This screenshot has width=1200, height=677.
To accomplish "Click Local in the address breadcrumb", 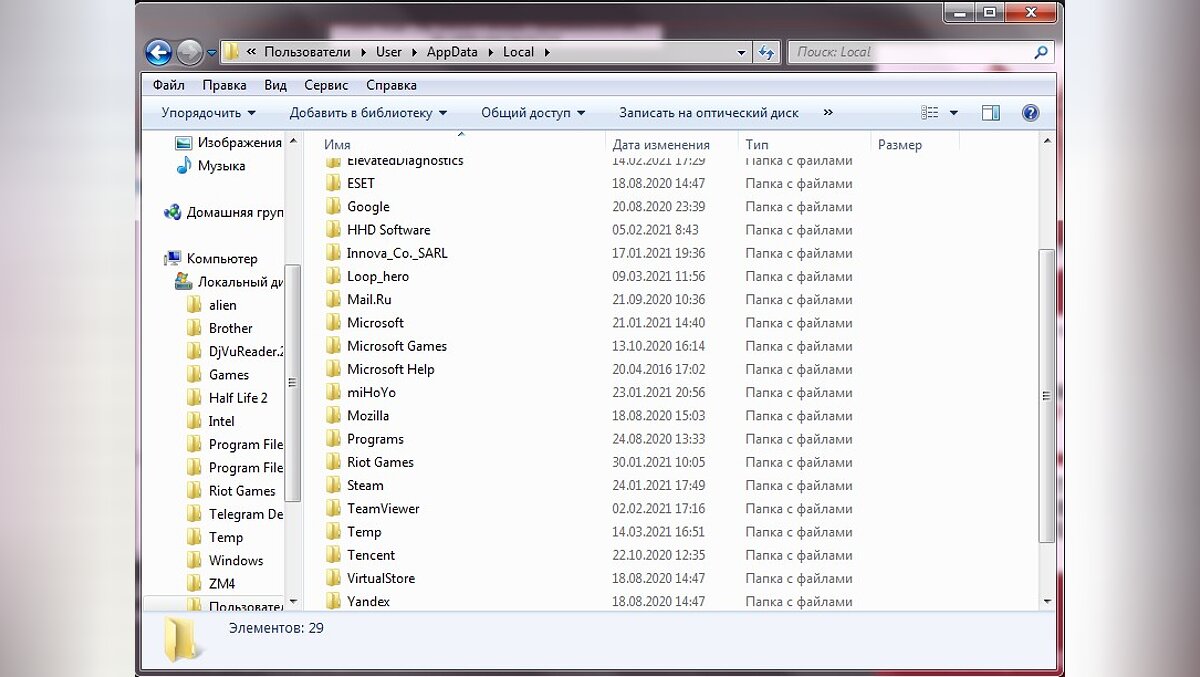I will click(519, 52).
